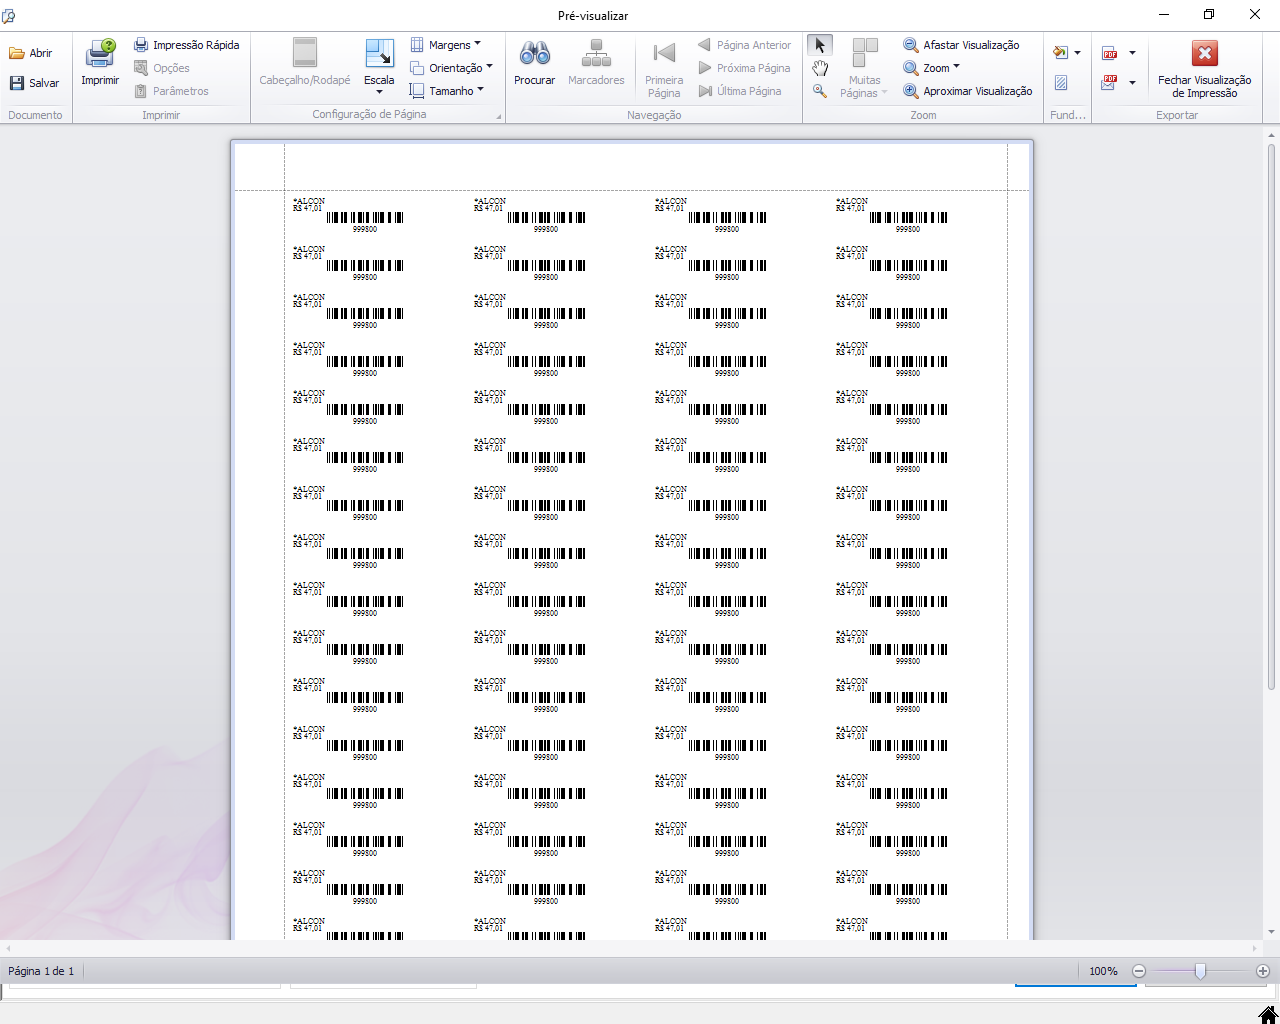Click the 100% zoom level in the status bar
This screenshot has height=1024, width=1280.
pos(1103,971)
